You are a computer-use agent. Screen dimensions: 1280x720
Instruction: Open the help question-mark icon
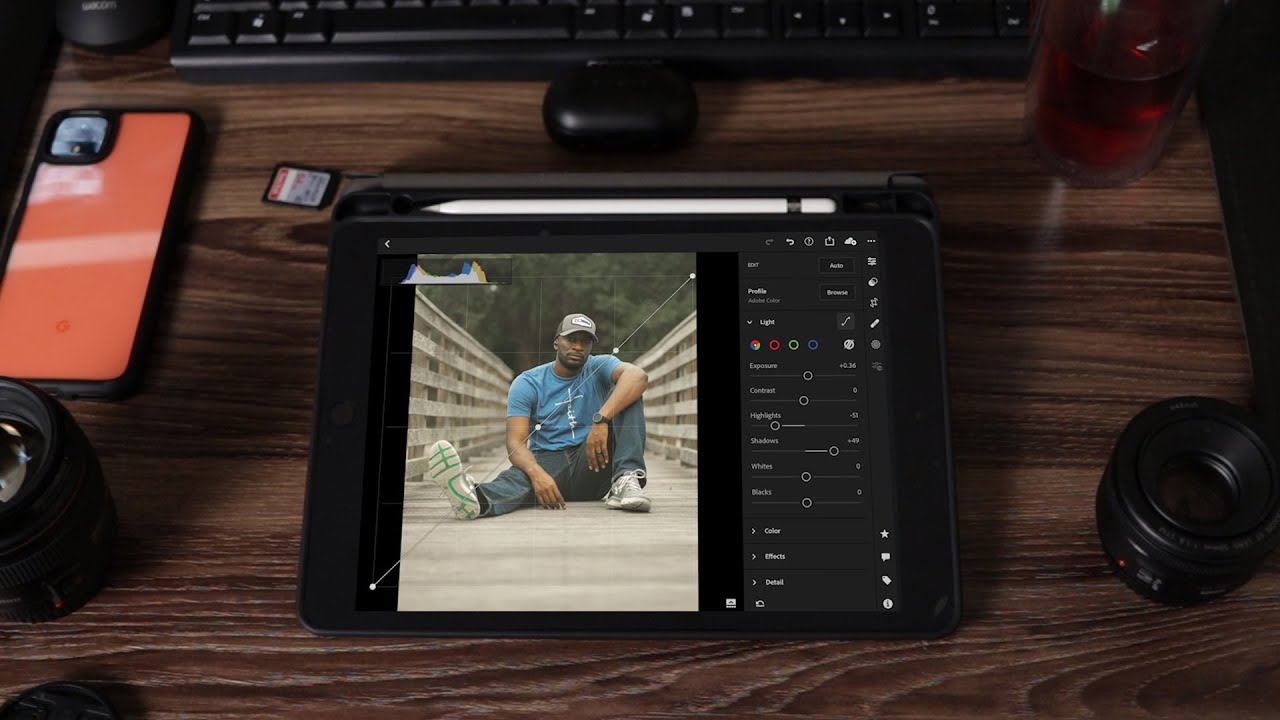(x=809, y=242)
